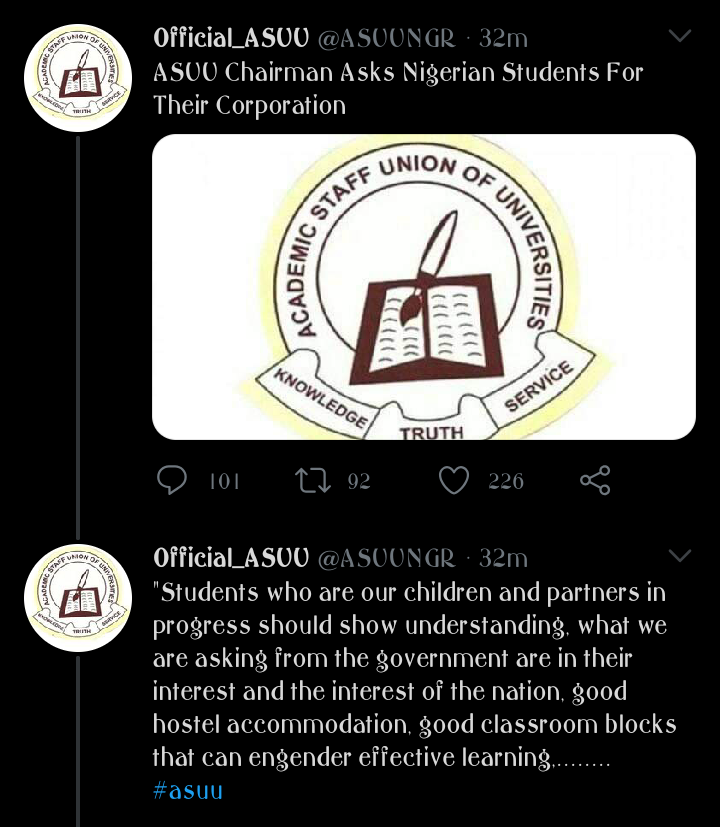Viewport: 720px width, 827px height.
Task: Retweet the ASUU Chairman tweet
Action: [x=313, y=480]
